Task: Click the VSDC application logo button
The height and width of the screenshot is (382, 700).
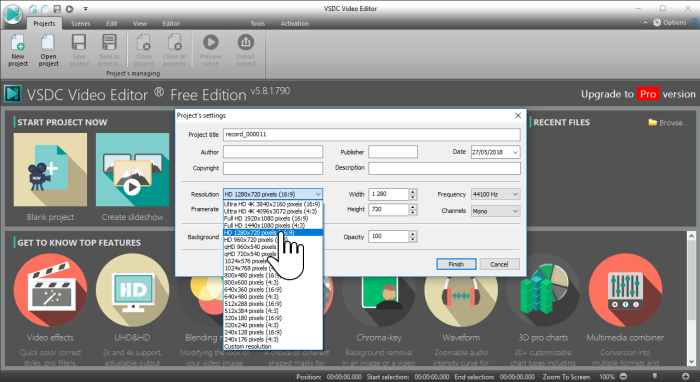Action: point(13,13)
